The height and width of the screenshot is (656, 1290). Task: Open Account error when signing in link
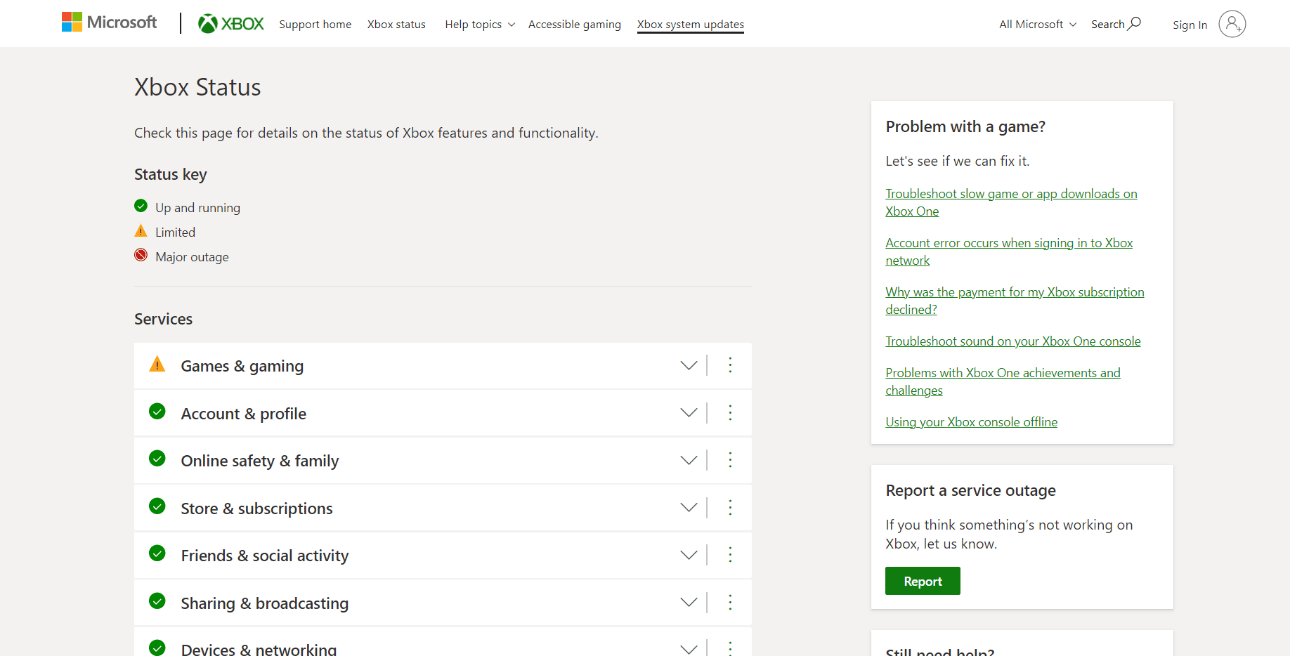pos(1009,251)
